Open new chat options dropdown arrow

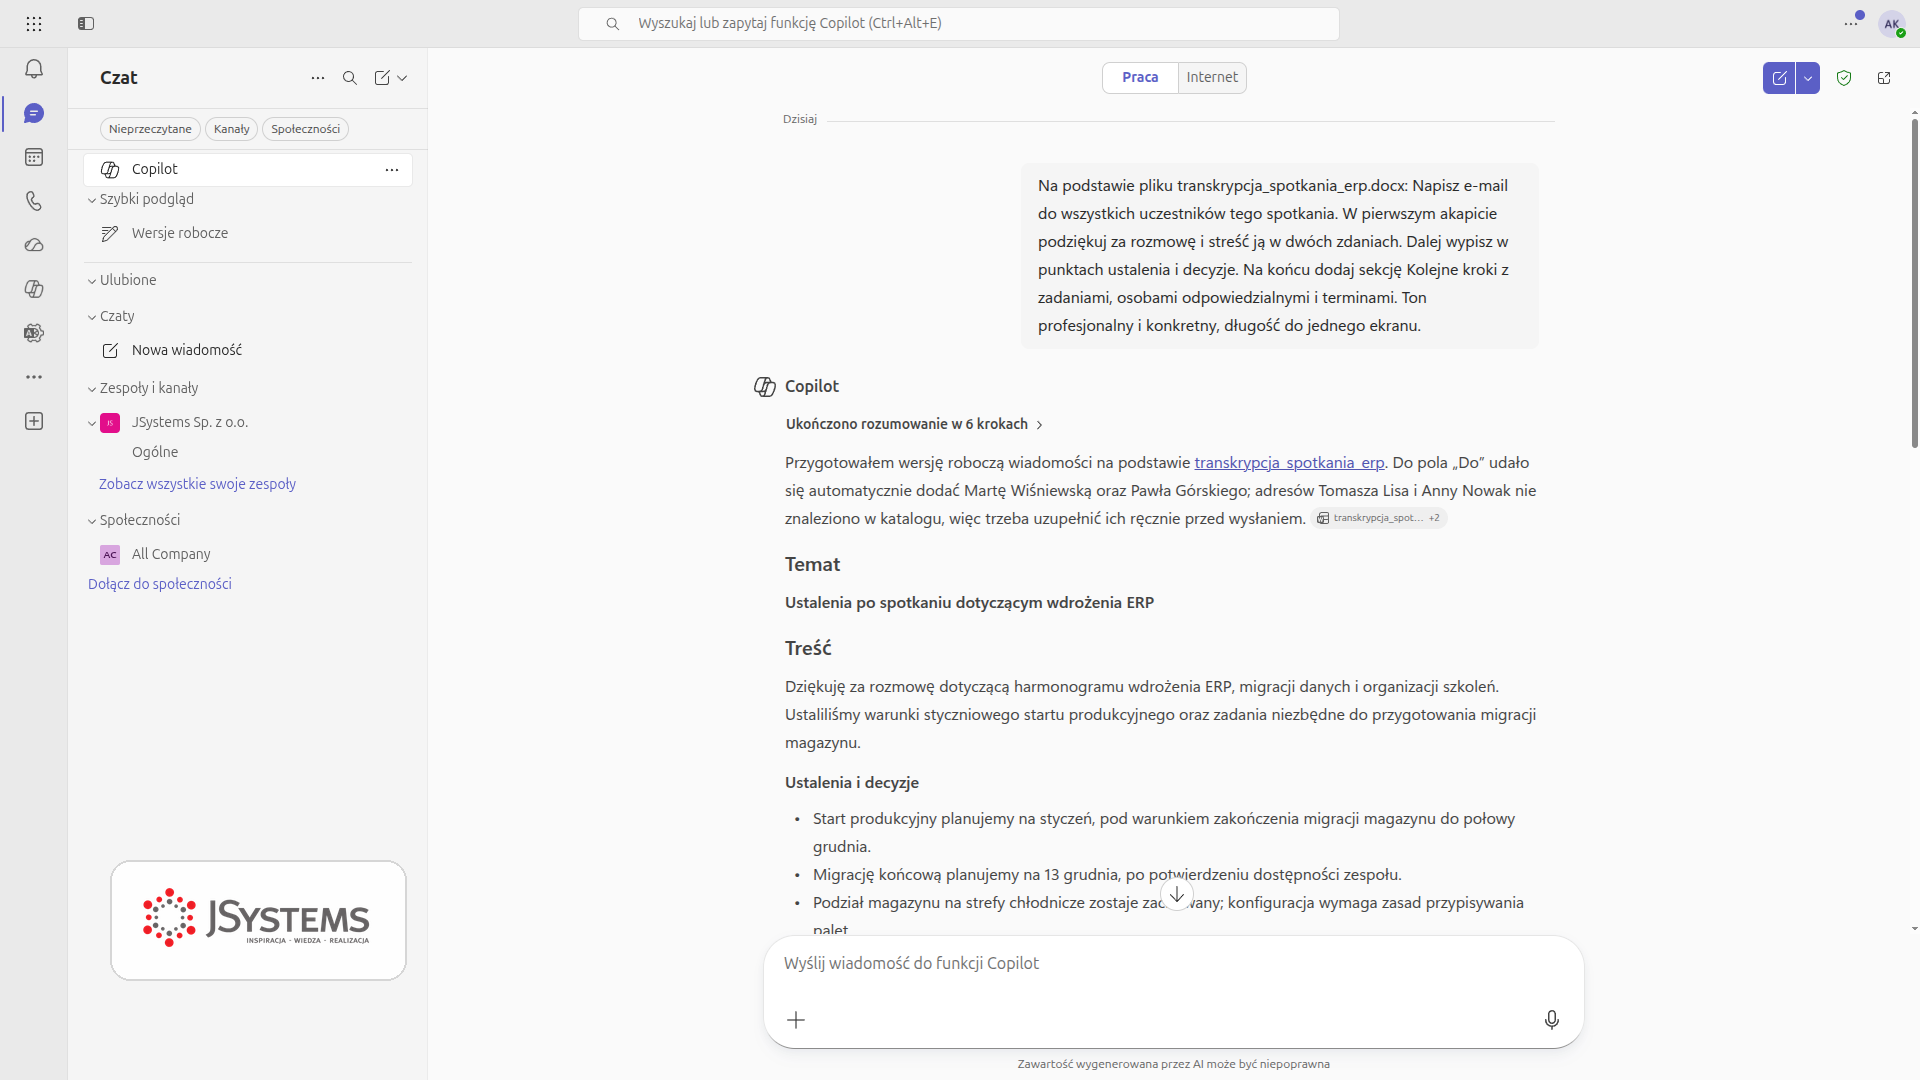pos(402,78)
